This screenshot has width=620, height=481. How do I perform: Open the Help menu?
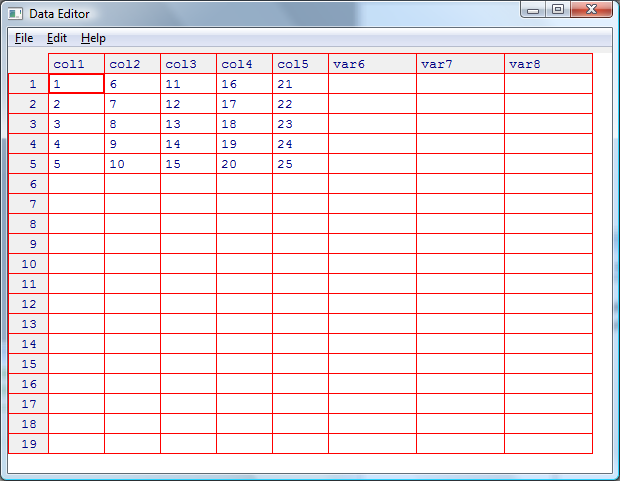point(93,38)
